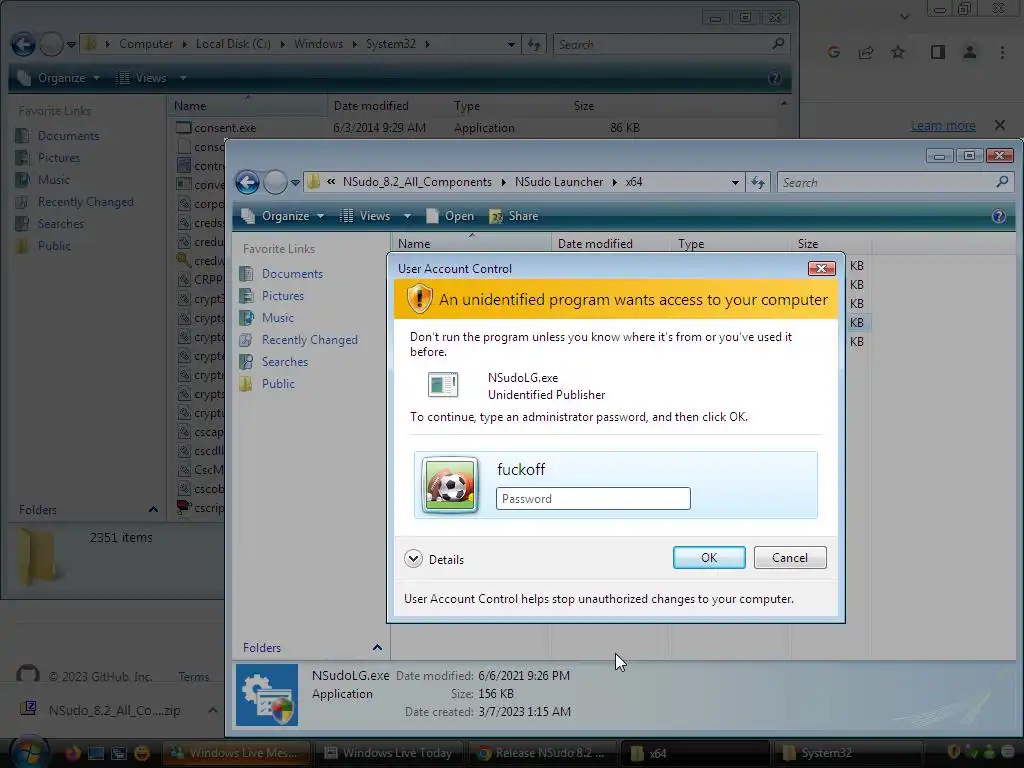The image size is (1024, 768).
Task: Close the User Account Control dialog
Action: [x=822, y=268]
